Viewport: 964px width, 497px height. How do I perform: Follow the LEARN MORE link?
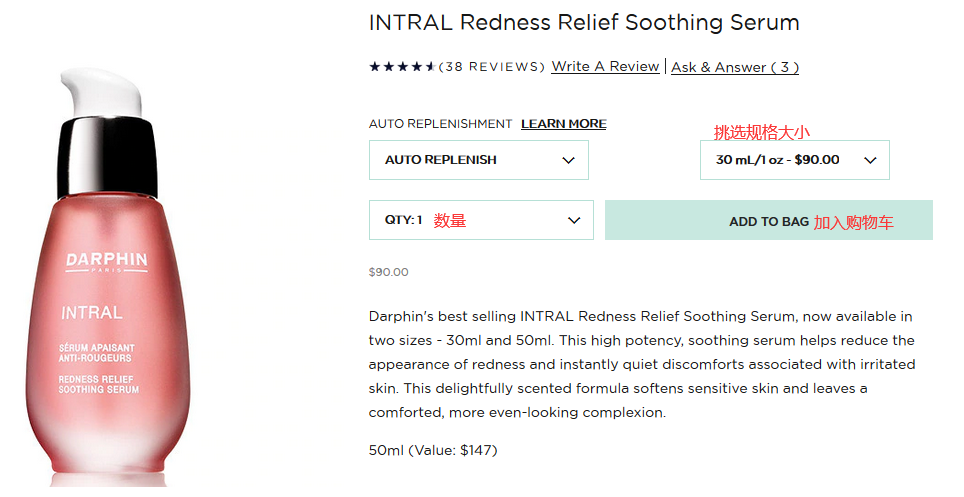point(563,124)
